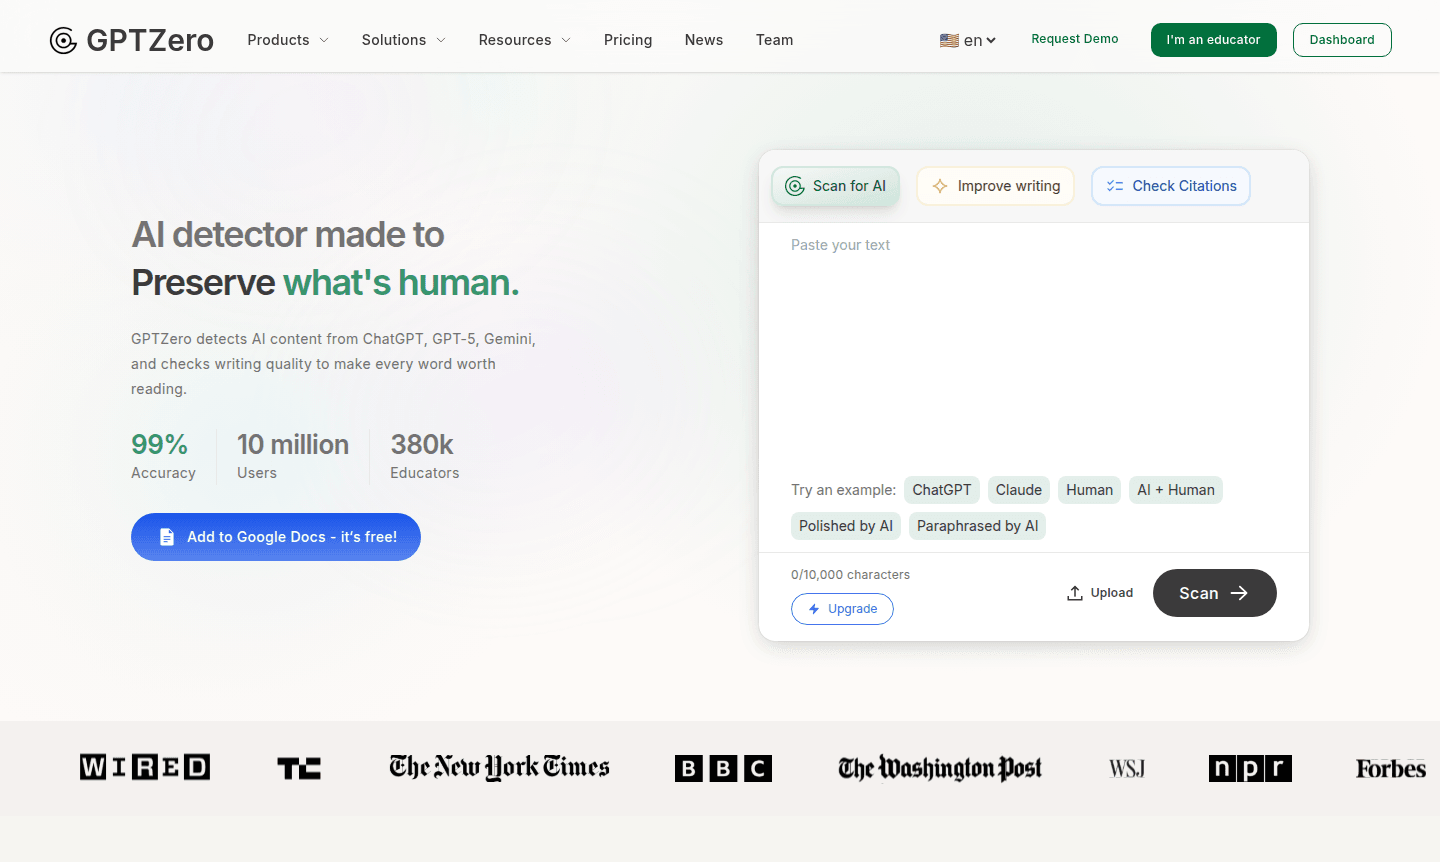Click the Upgrade button
Screen dimensions: 1440x862
(x=842, y=609)
